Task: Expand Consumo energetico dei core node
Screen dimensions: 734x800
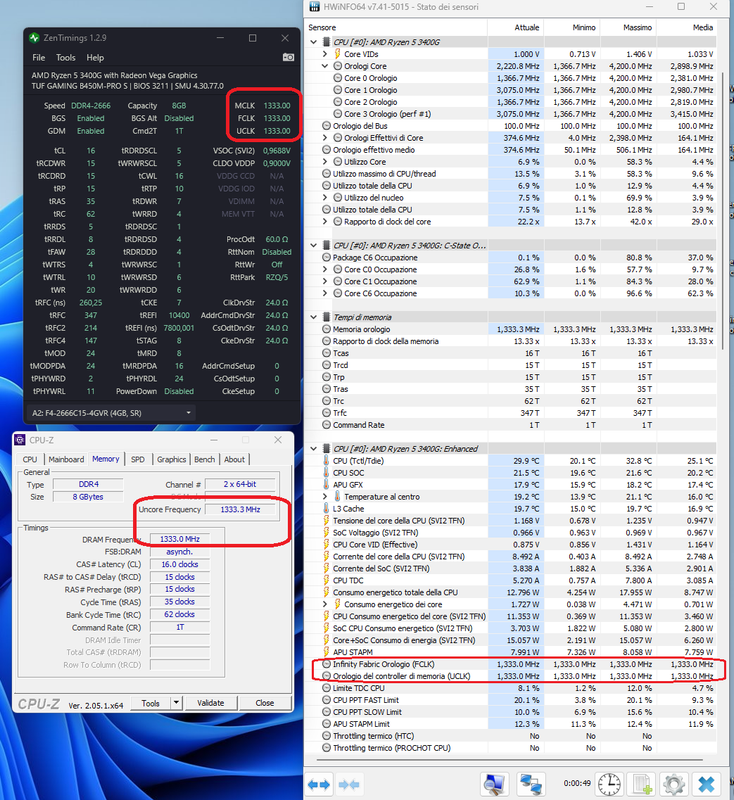Action: click(x=325, y=604)
